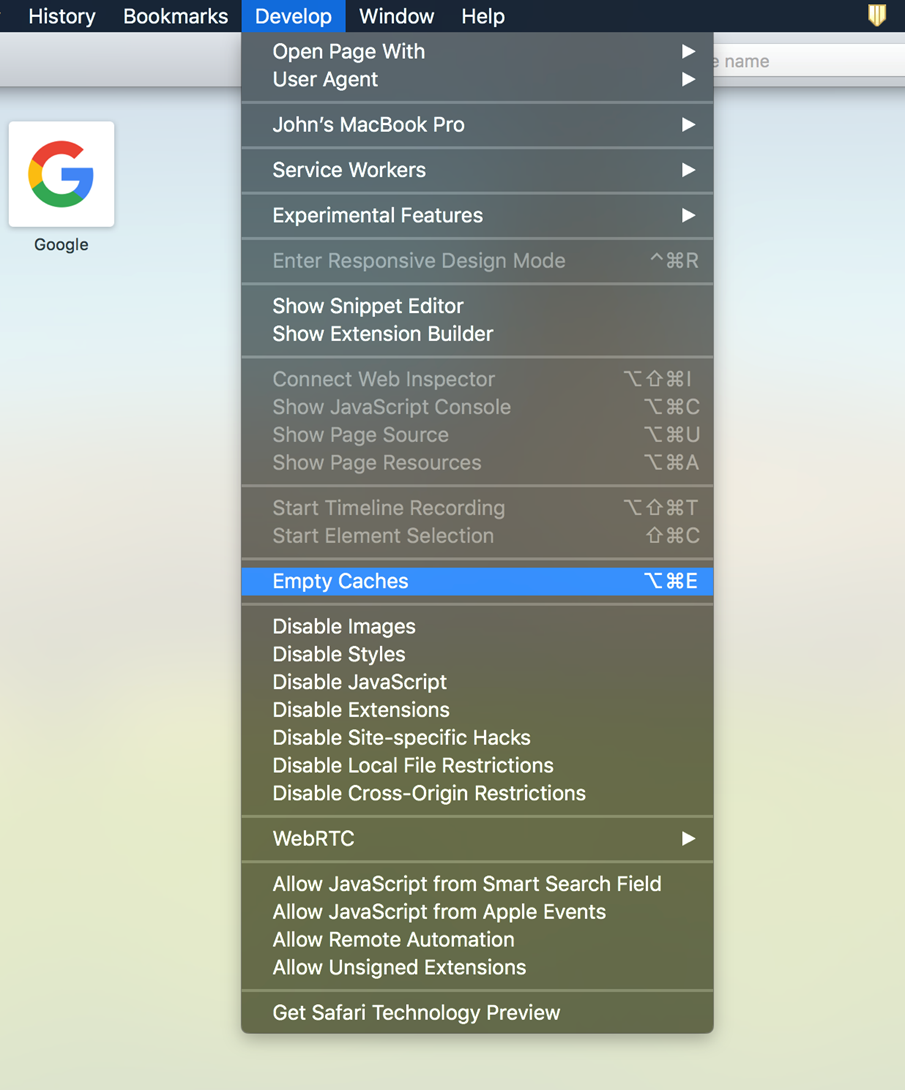Choose Enter Responsive Design Mode
Image resolution: width=905 pixels, height=1090 pixels.
point(478,261)
